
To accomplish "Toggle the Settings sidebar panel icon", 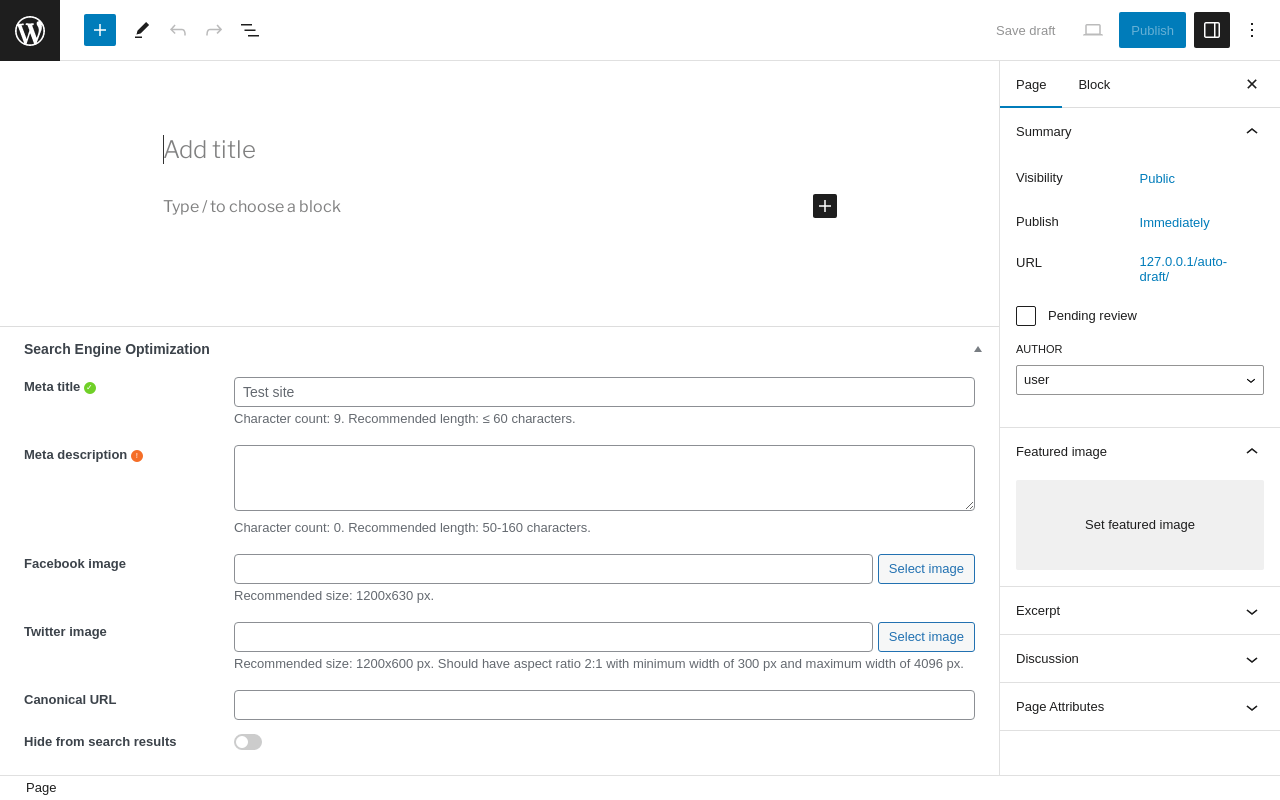I will coord(1212,30).
